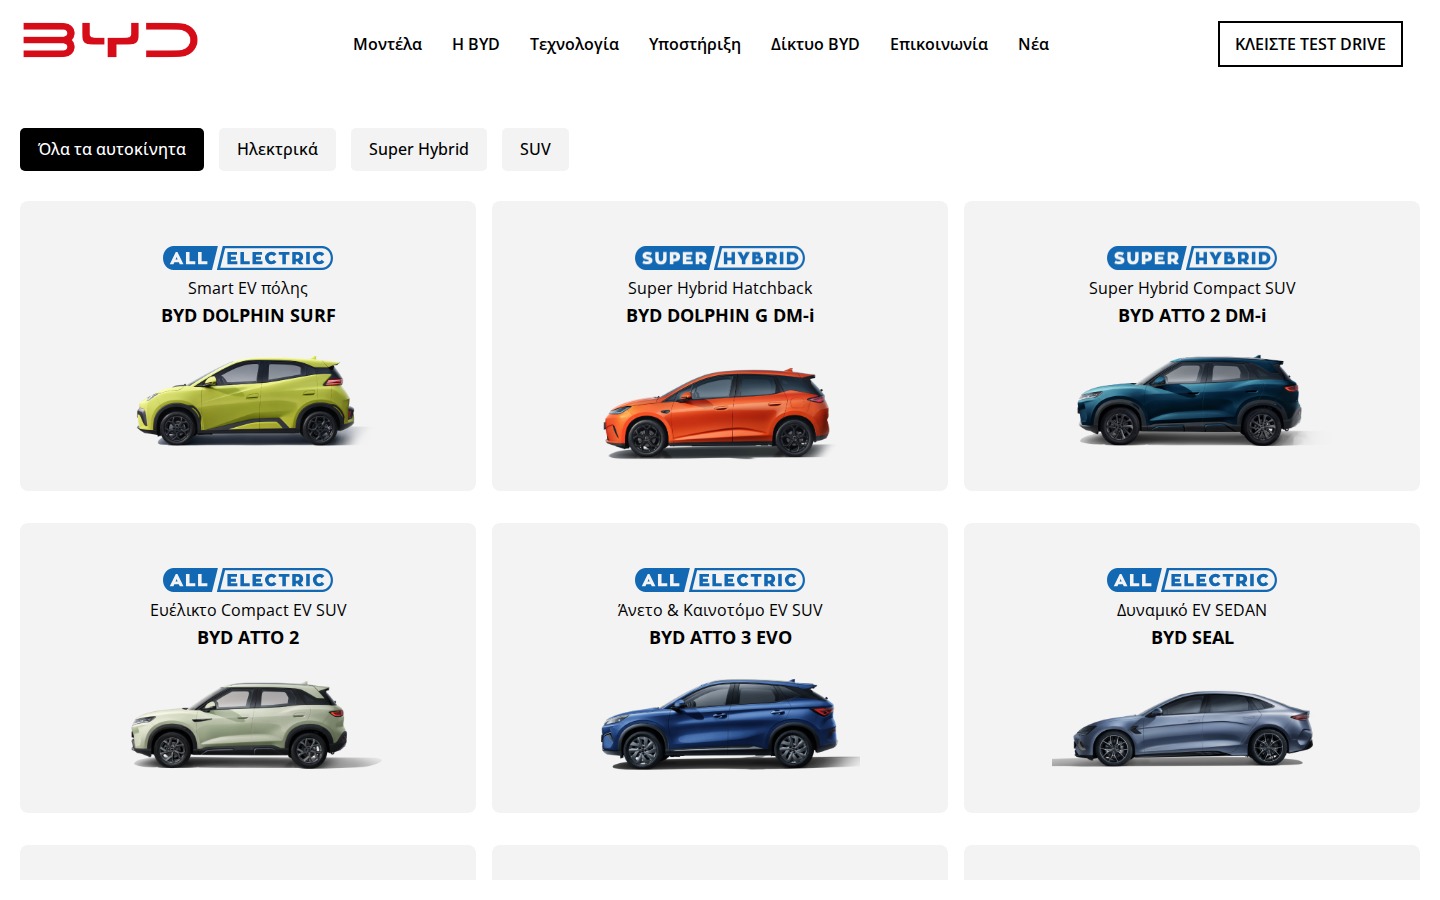Click the ΚΛΕΙΣΤΕ TEST DRIVE button
The image size is (1440, 900).
(1310, 44)
